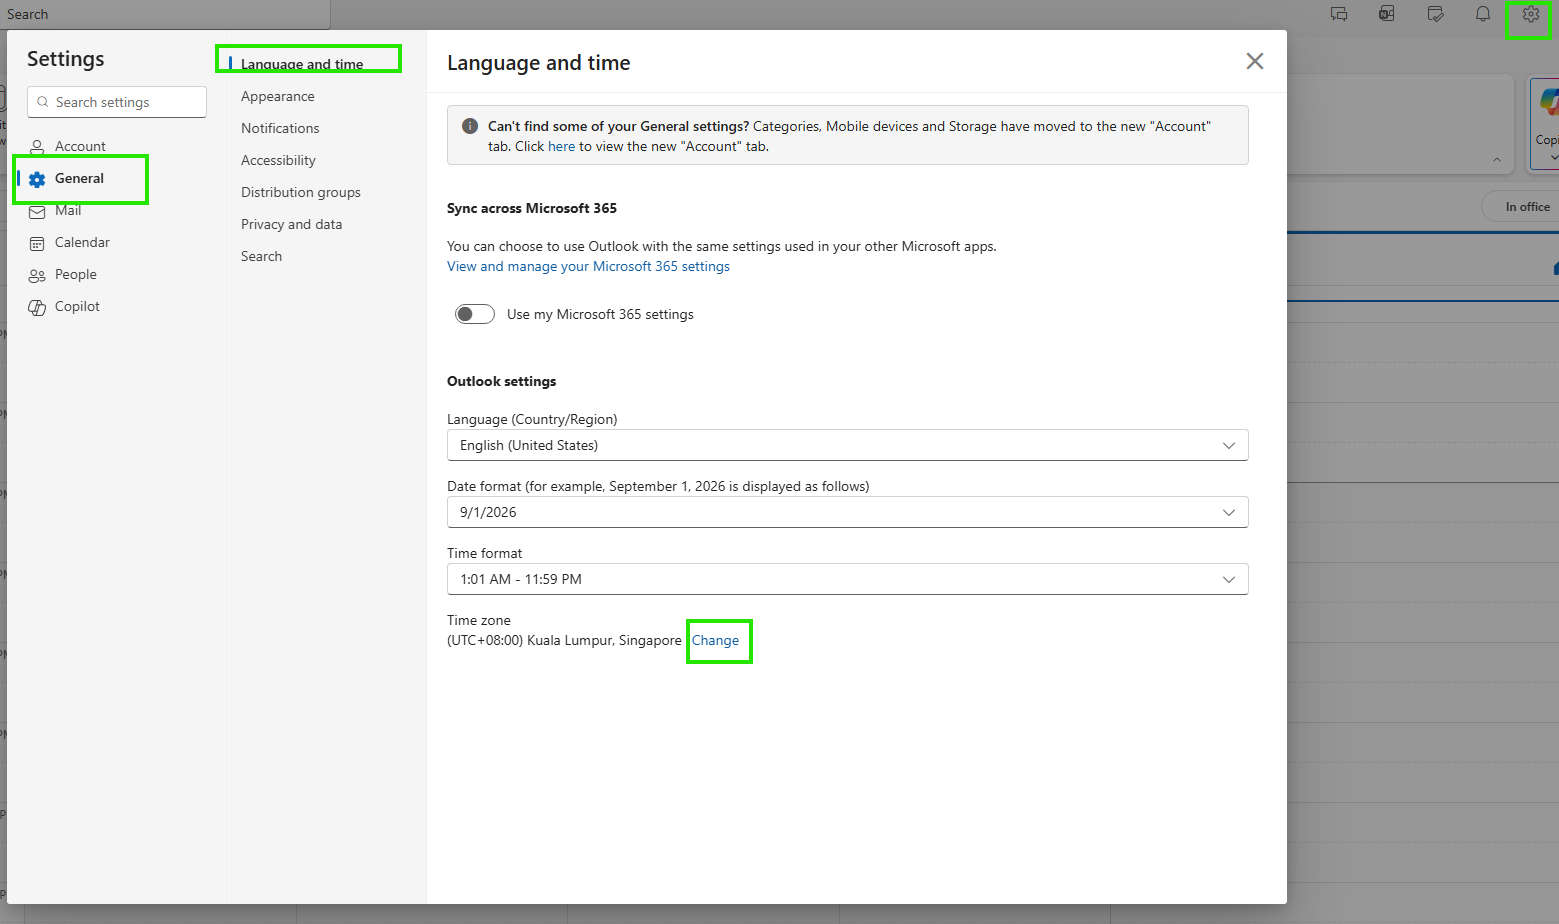This screenshot has width=1559, height=924.
Task: Open the My Day calendar-check icon
Action: [1435, 14]
